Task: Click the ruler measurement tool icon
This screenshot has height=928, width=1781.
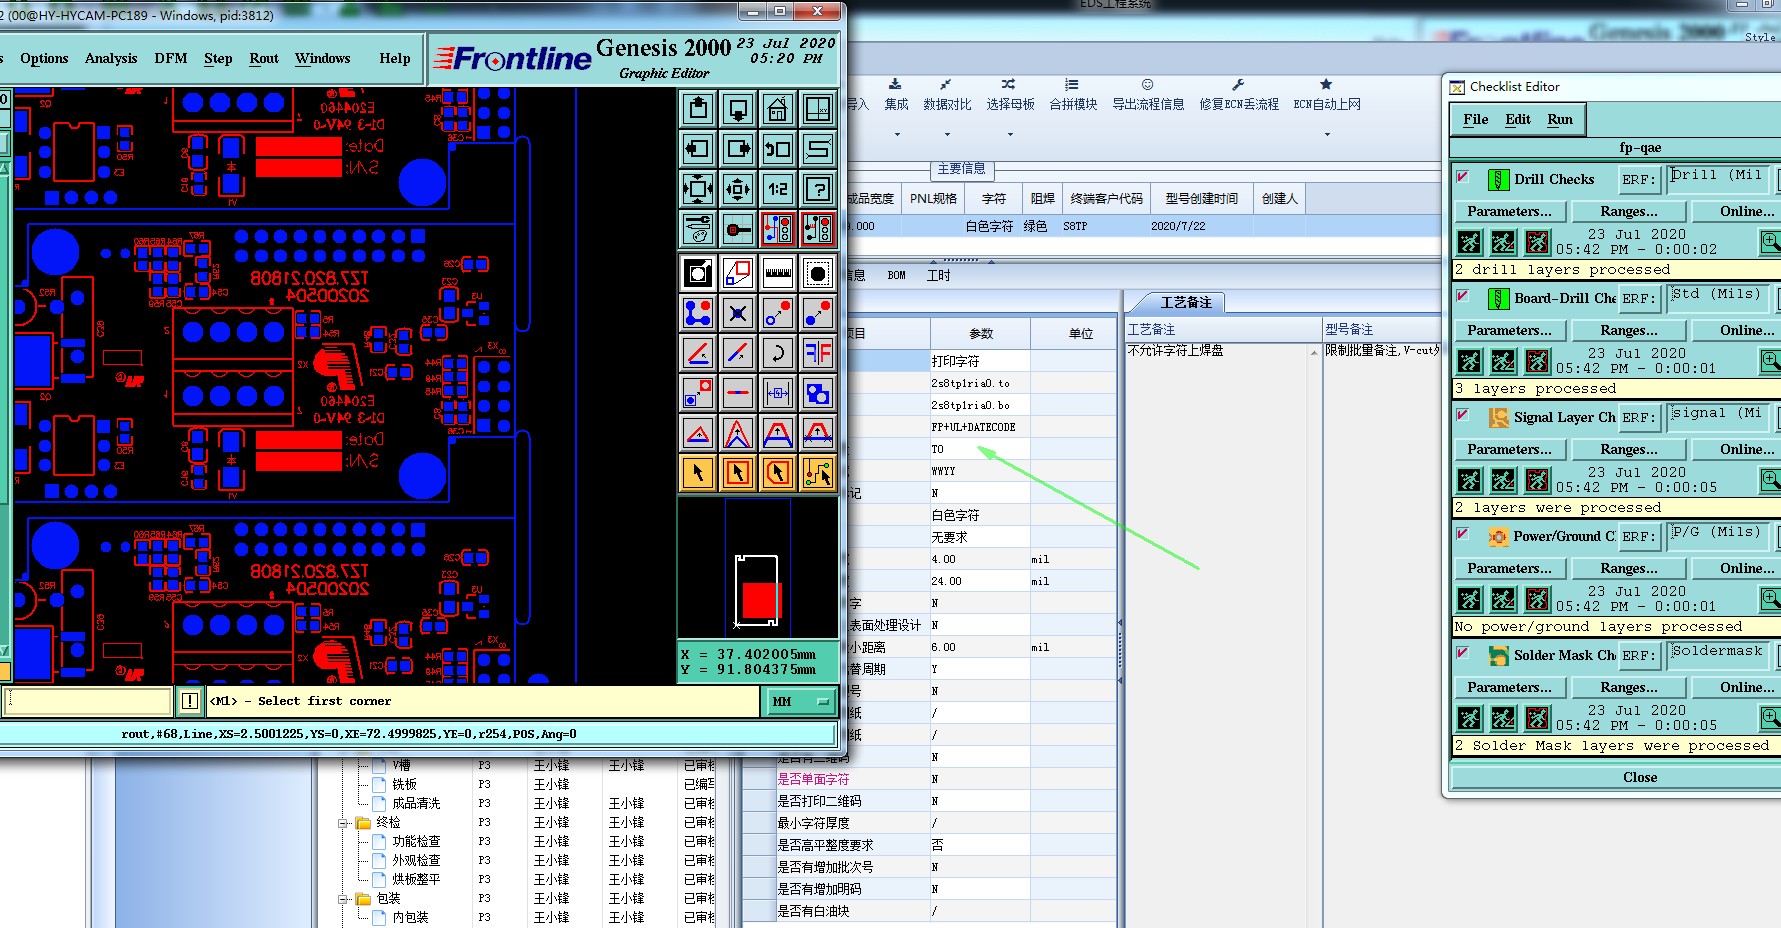Action: click(x=777, y=272)
